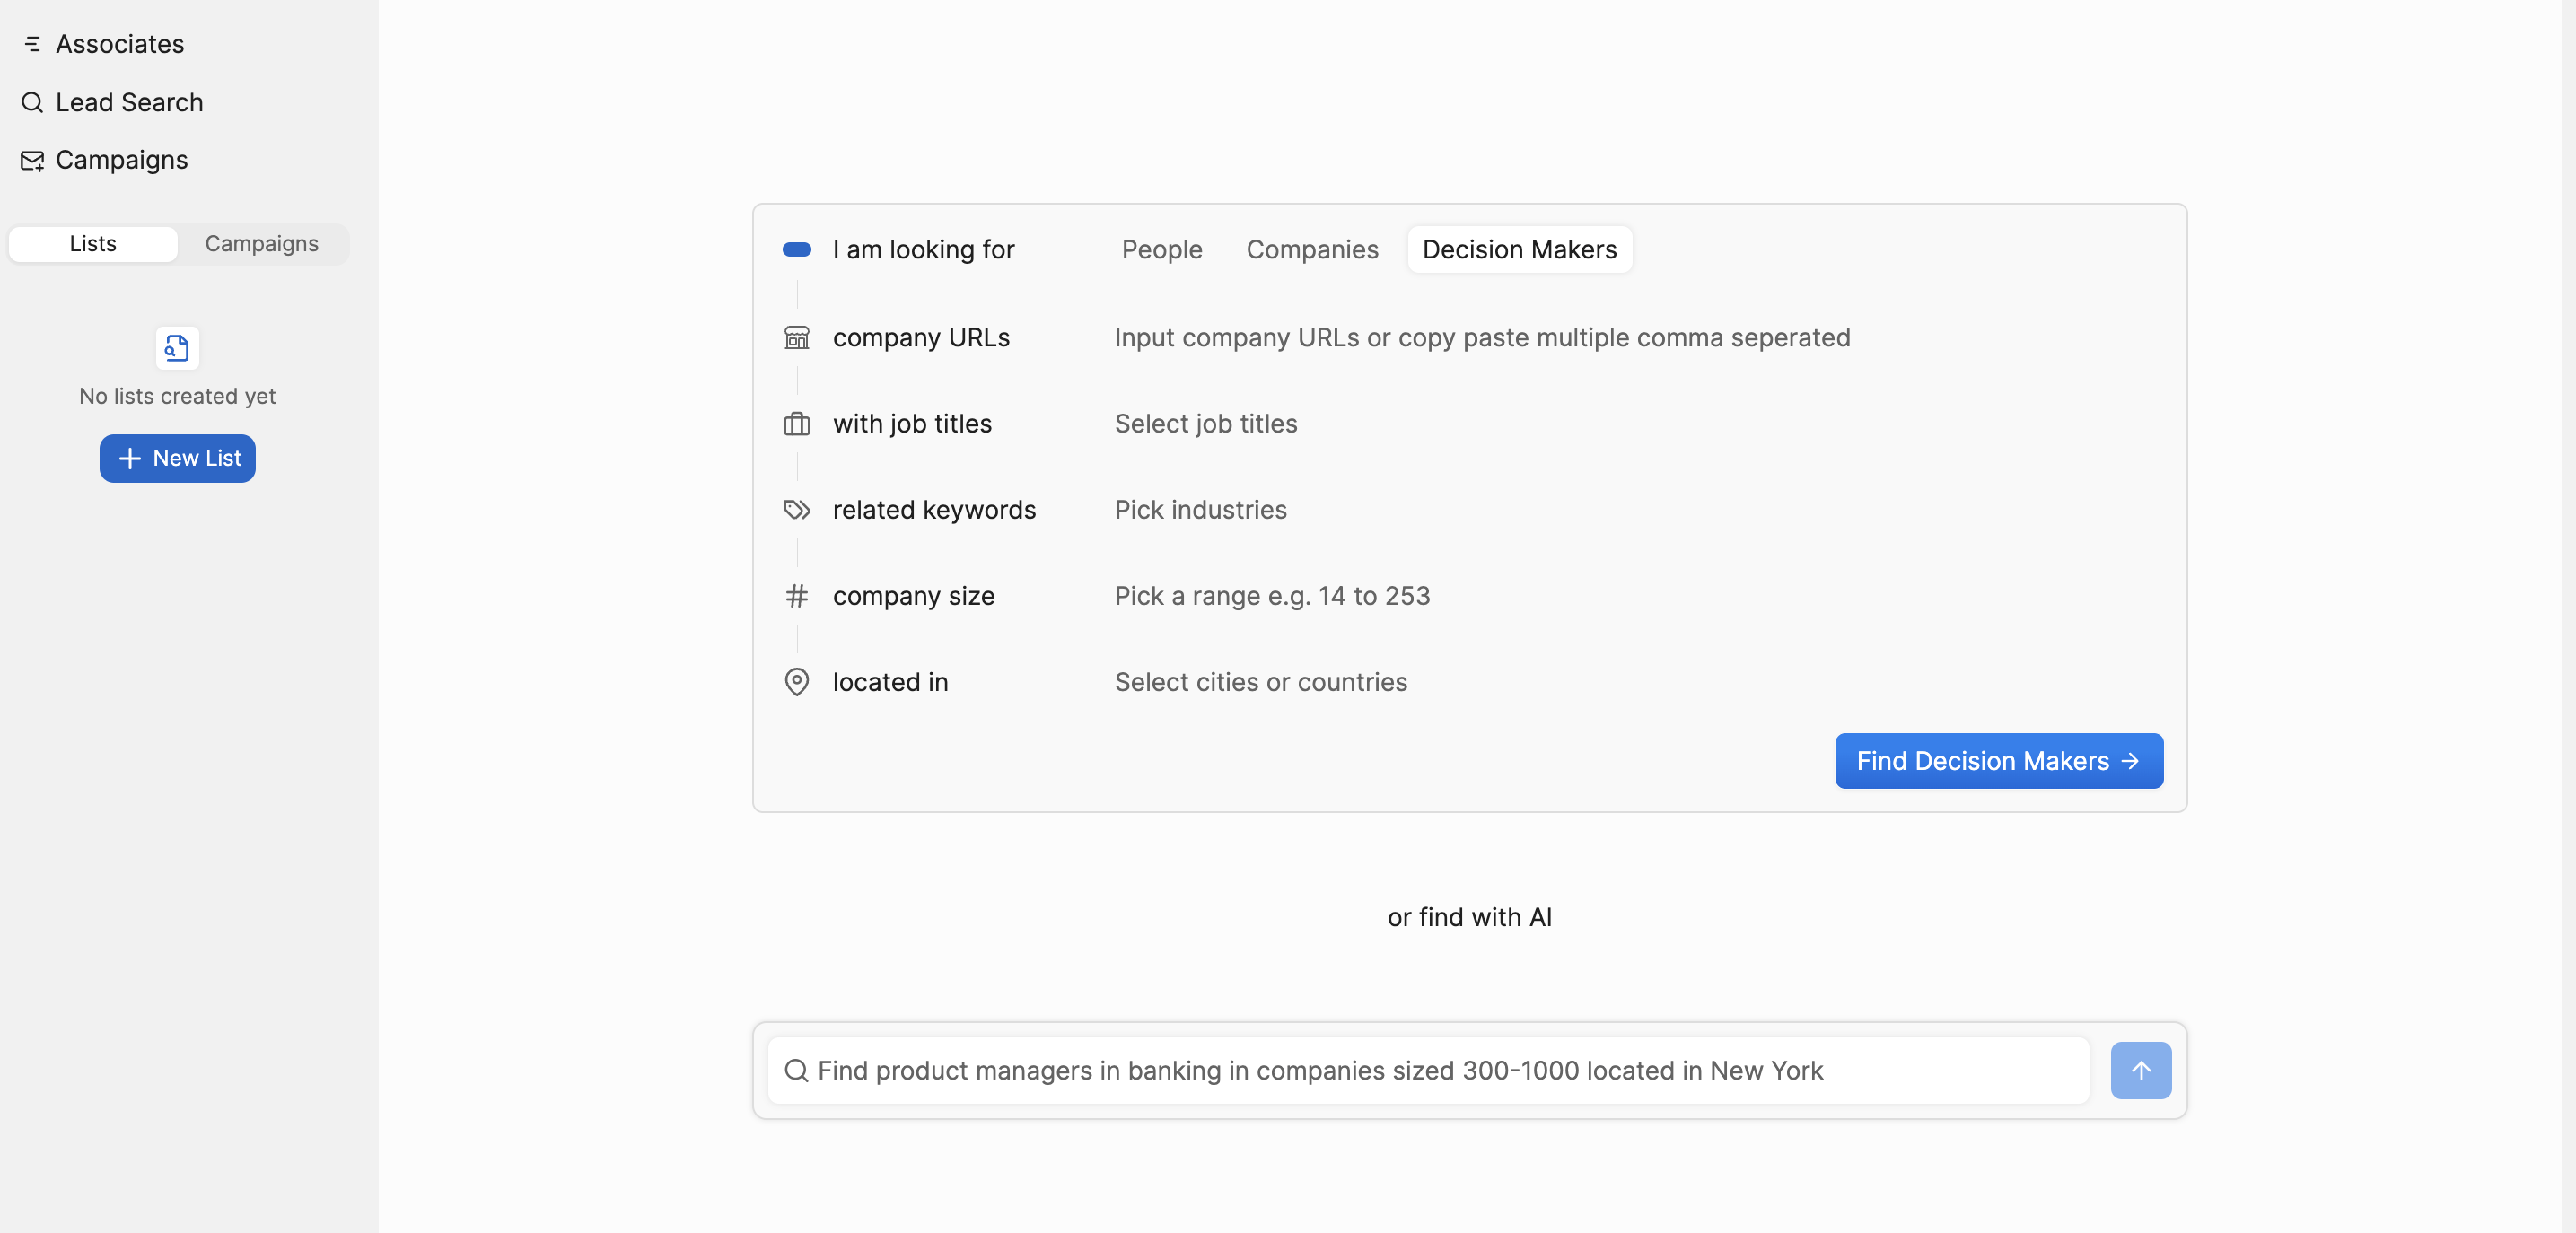Click the Lead Search magnifier icon
Screen dimensions: 2576x1233
[x=32, y=102]
